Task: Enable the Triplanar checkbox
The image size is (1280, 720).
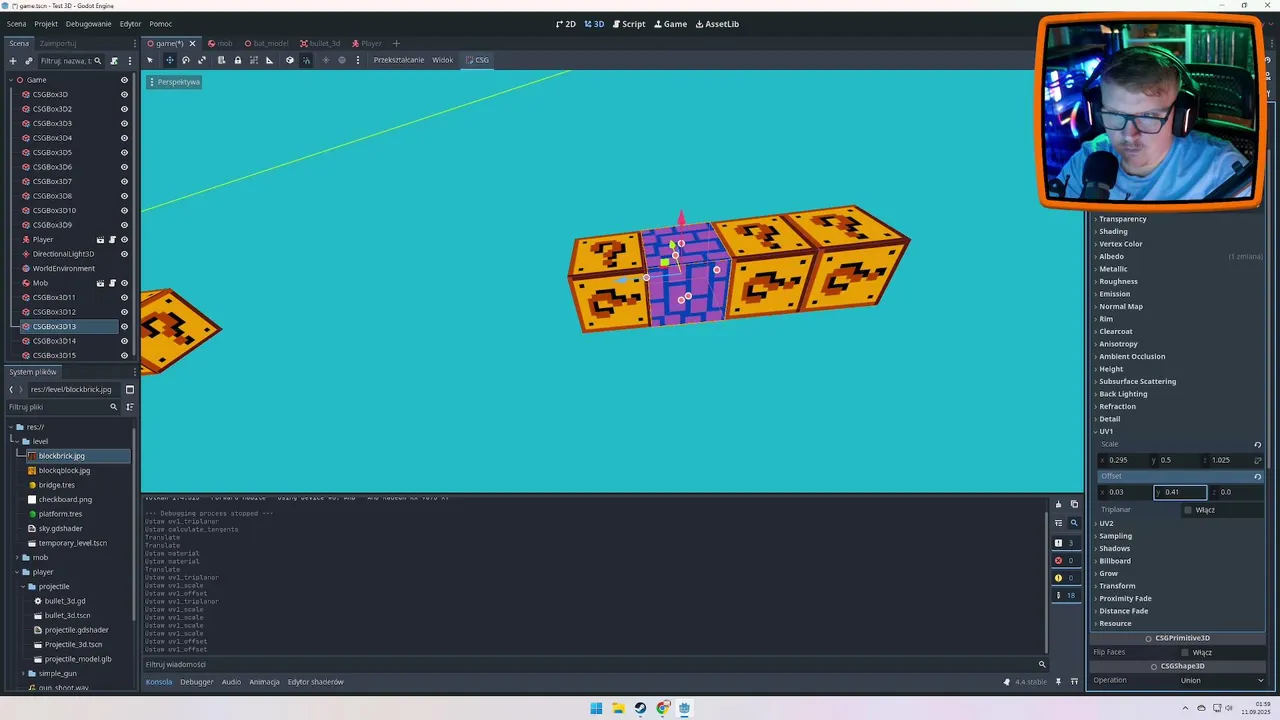Action: click(x=1188, y=510)
